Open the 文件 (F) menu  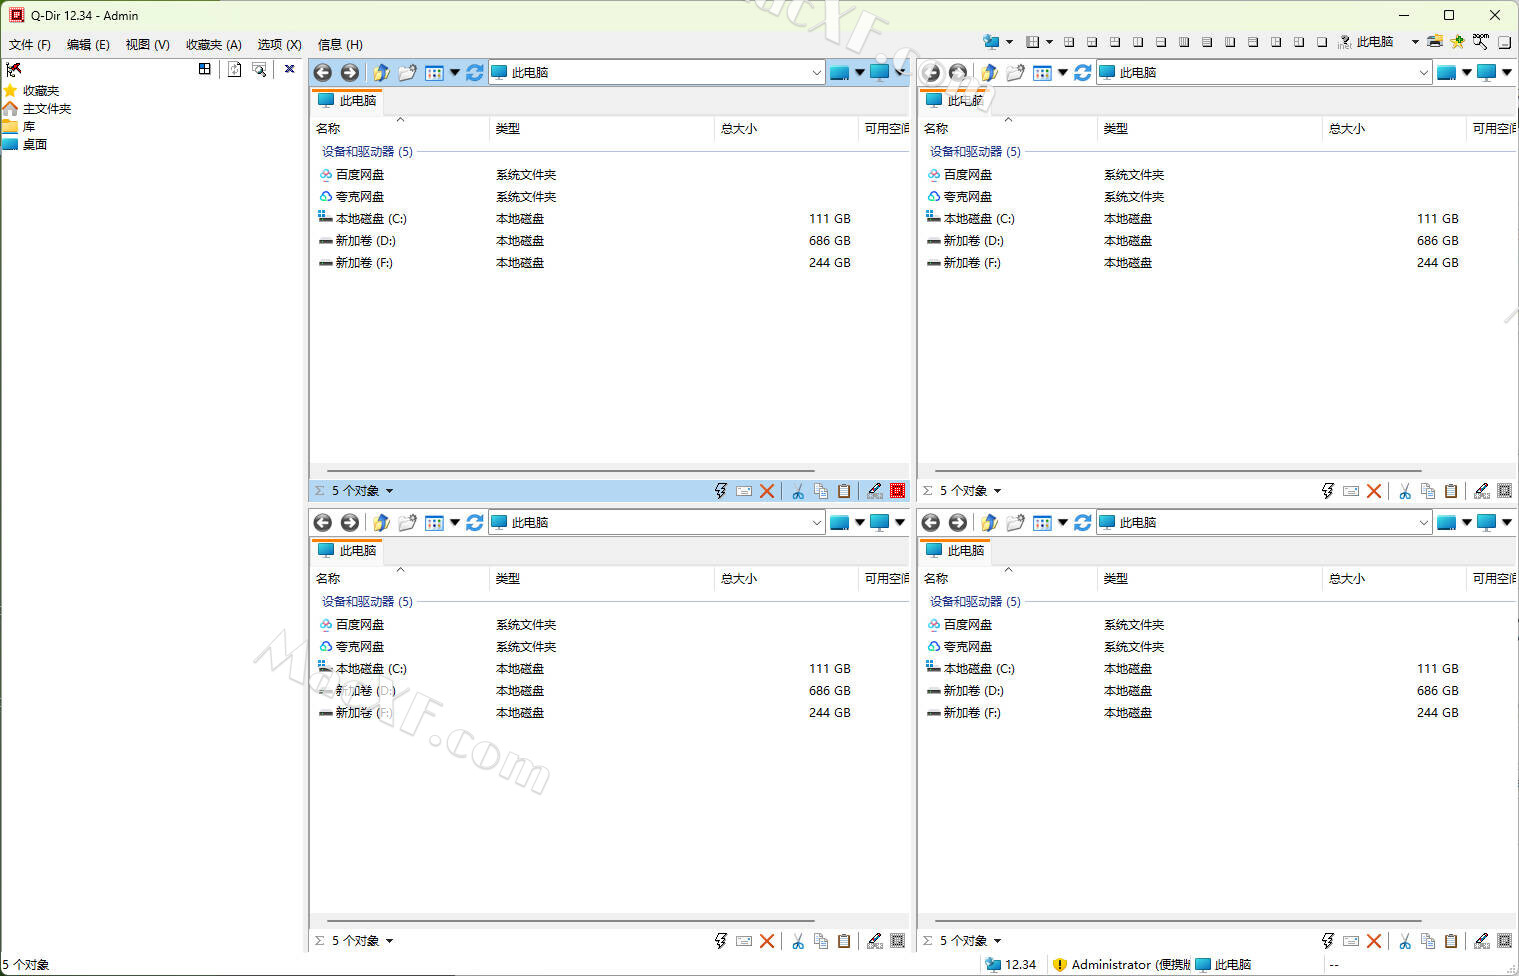tap(30, 45)
